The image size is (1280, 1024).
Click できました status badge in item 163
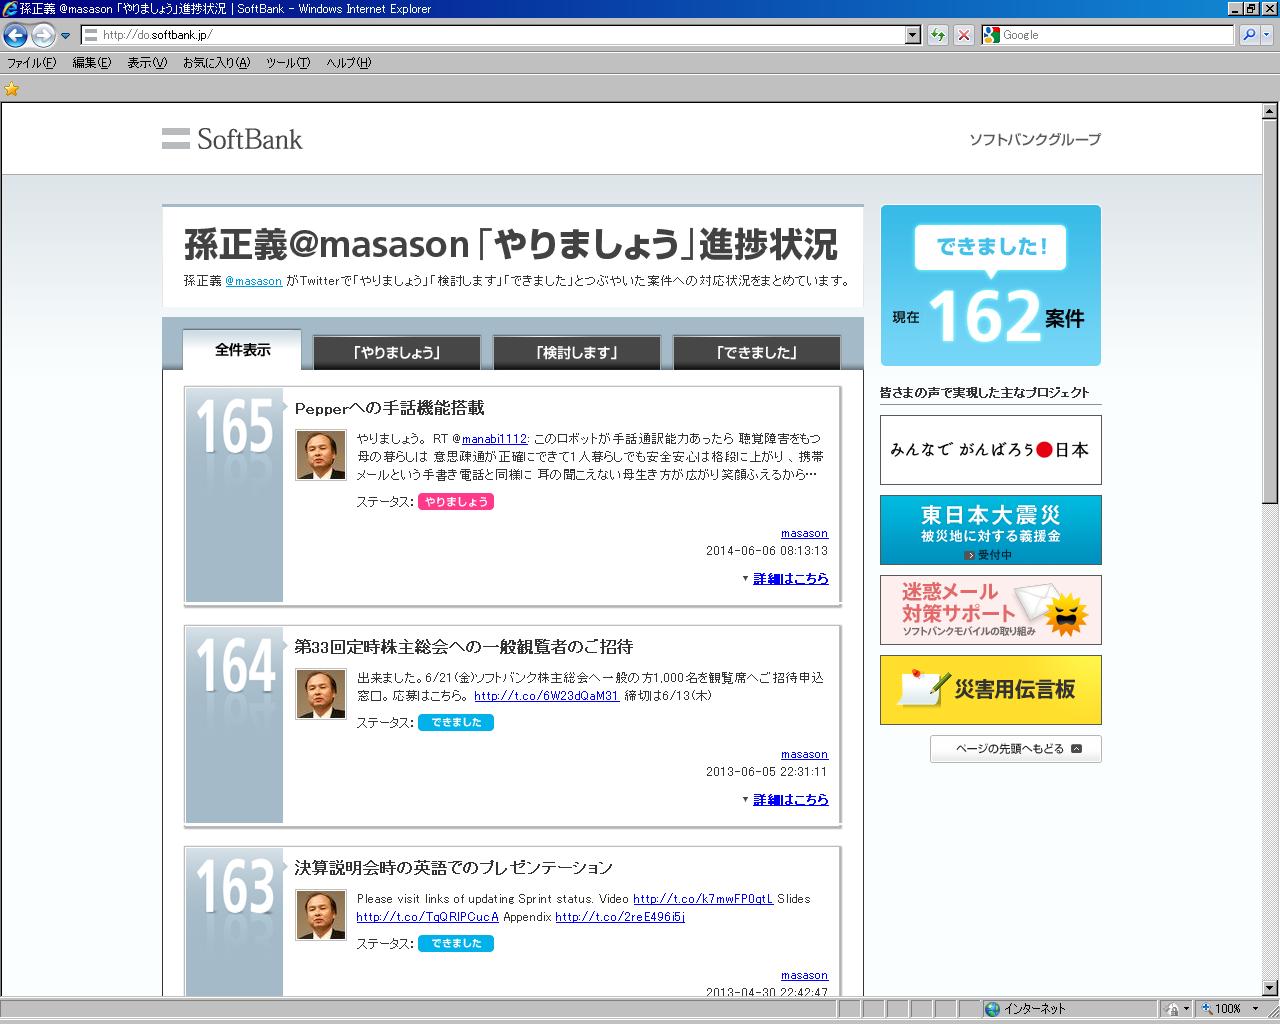pyautogui.click(x=456, y=944)
